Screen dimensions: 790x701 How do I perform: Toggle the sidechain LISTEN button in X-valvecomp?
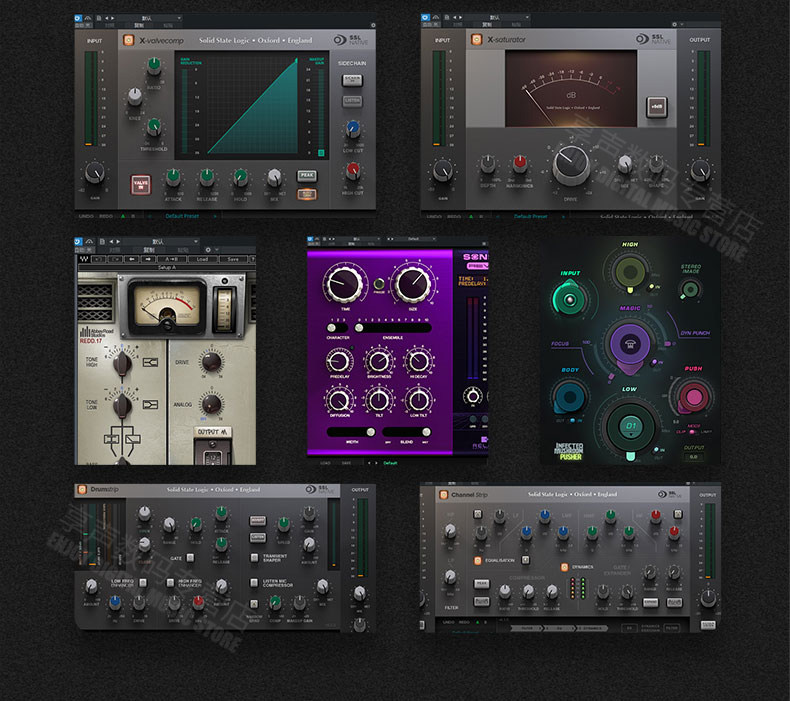[353, 101]
